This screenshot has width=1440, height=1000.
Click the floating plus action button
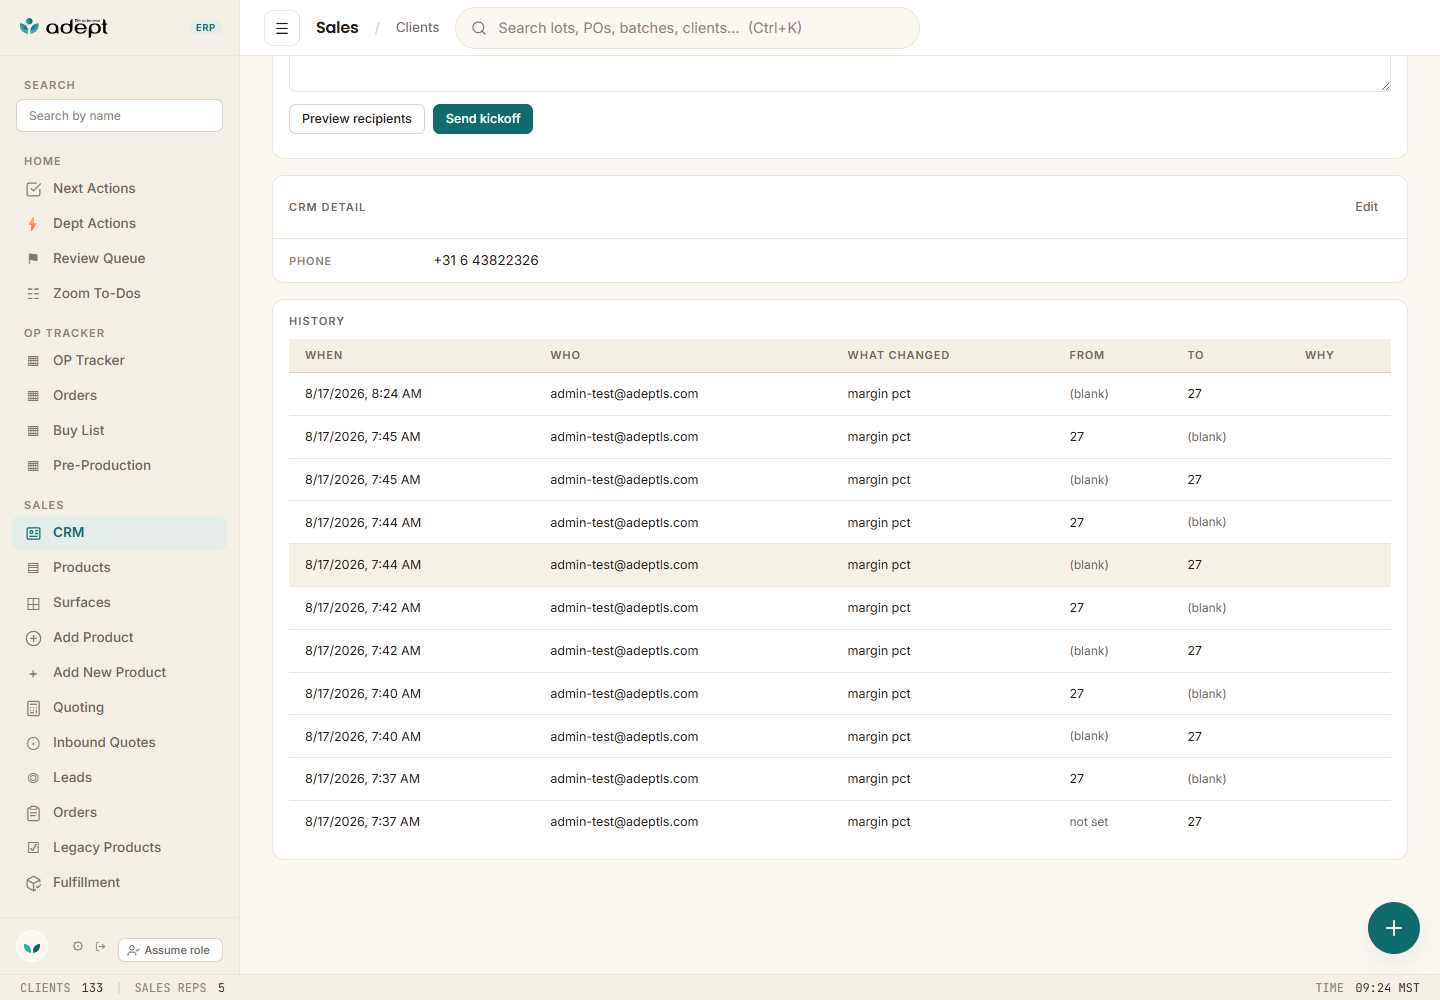click(x=1394, y=928)
